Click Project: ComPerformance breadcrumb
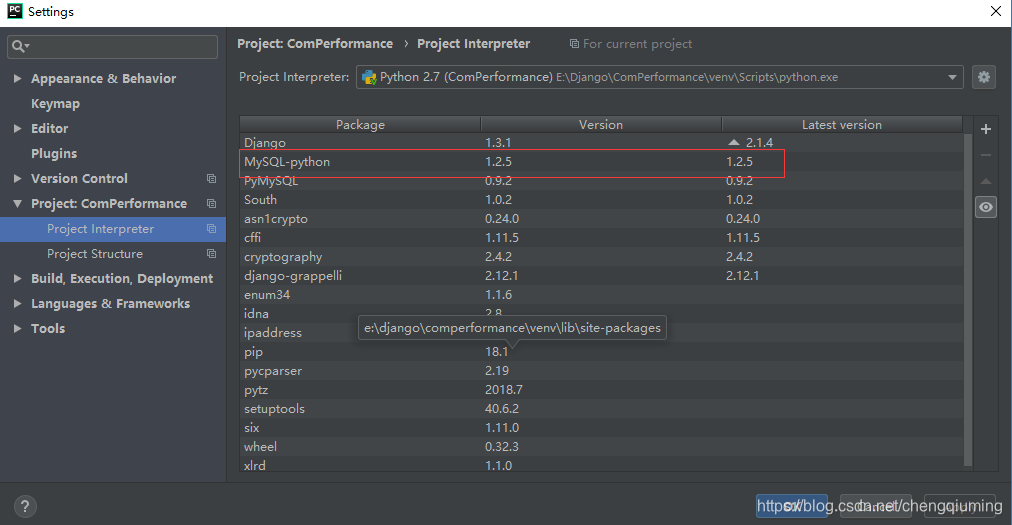The width and height of the screenshot is (1012, 525). pyautogui.click(x=315, y=44)
